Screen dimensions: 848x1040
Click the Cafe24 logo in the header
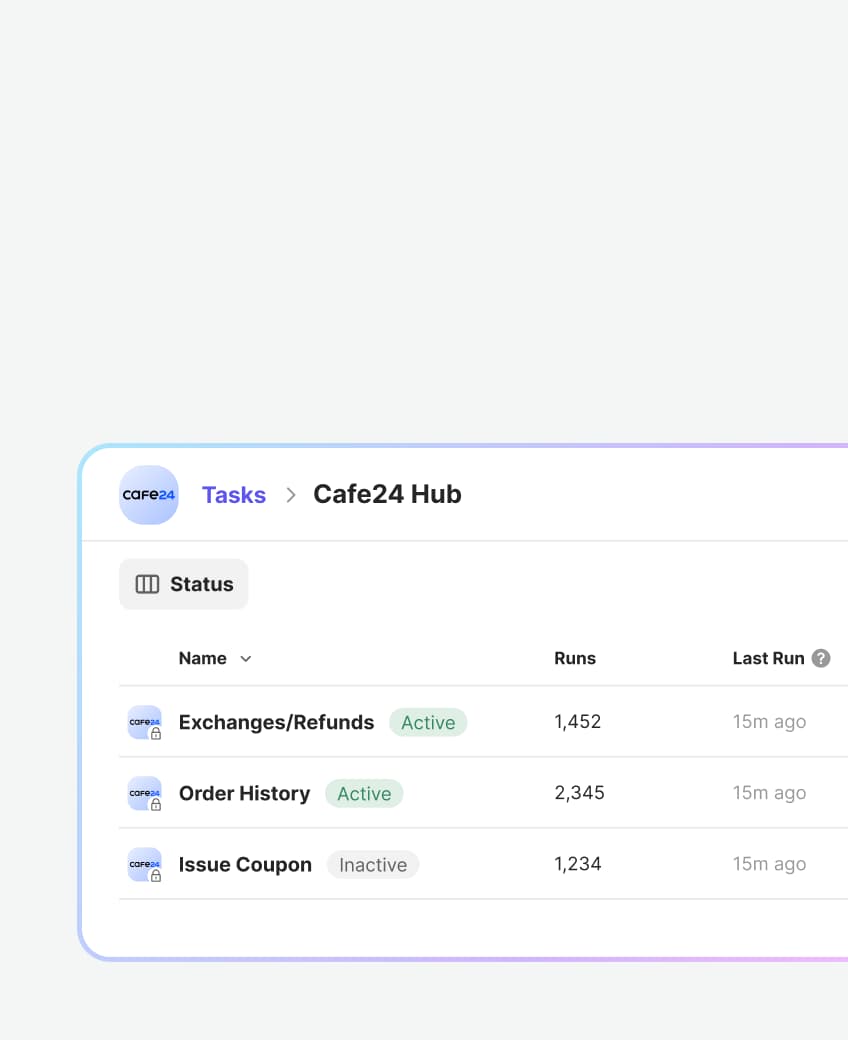[x=149, y=495]
